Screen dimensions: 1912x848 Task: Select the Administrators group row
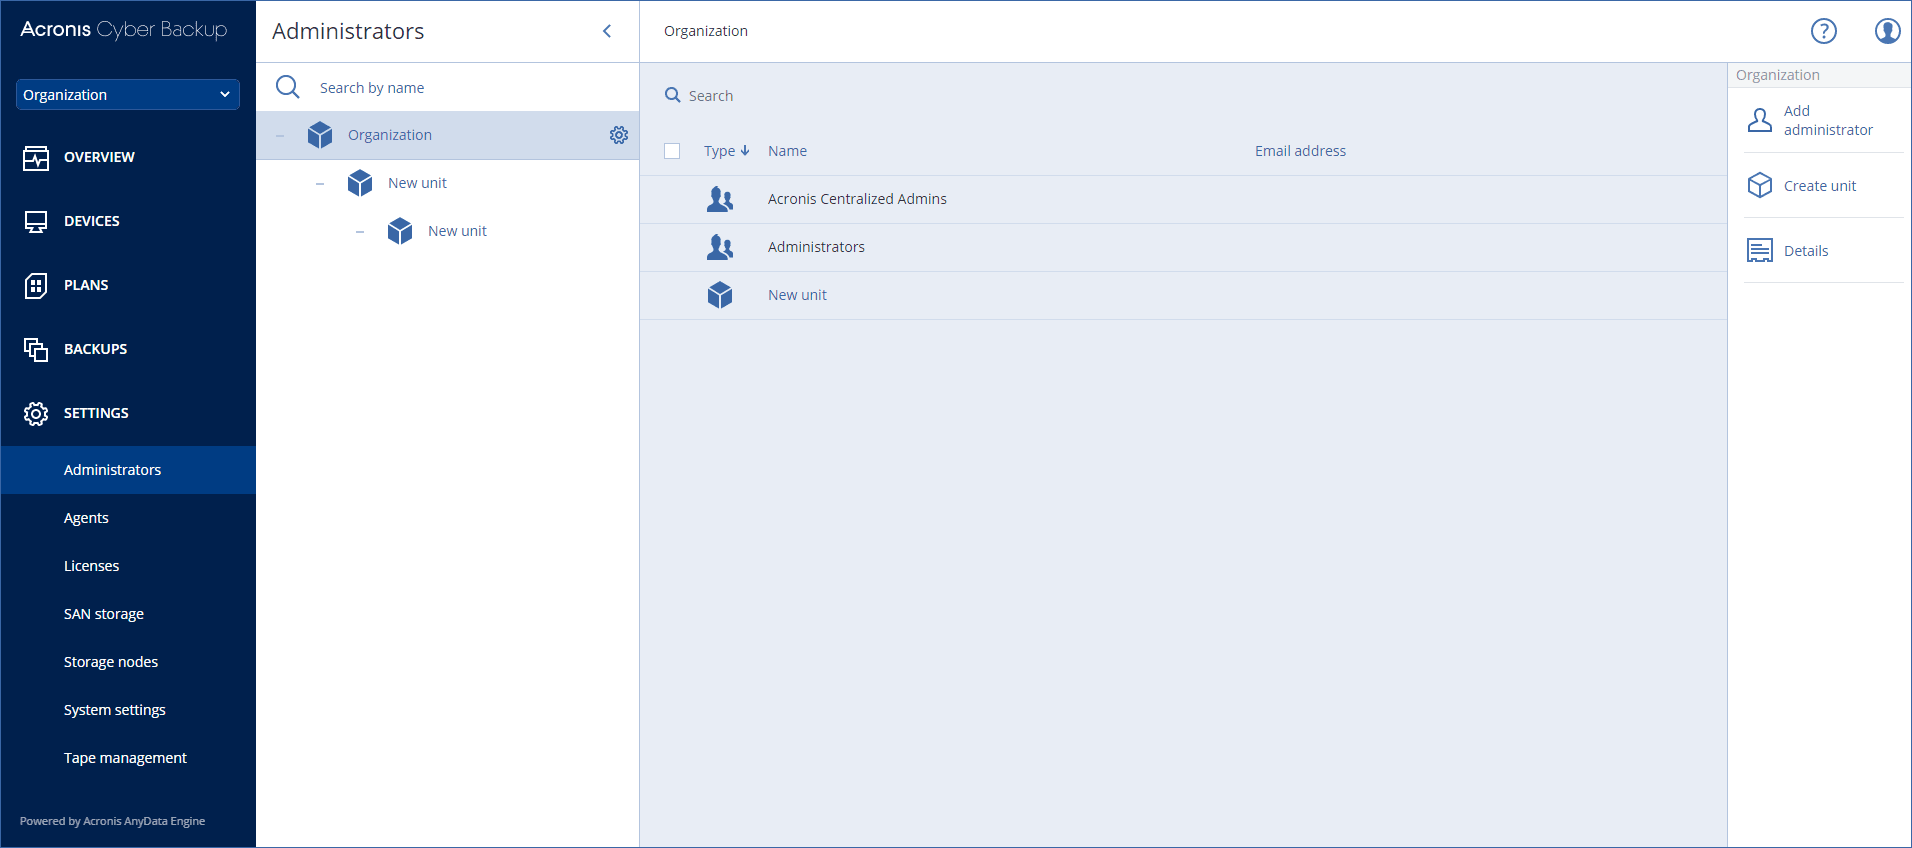tap(816, 247)
